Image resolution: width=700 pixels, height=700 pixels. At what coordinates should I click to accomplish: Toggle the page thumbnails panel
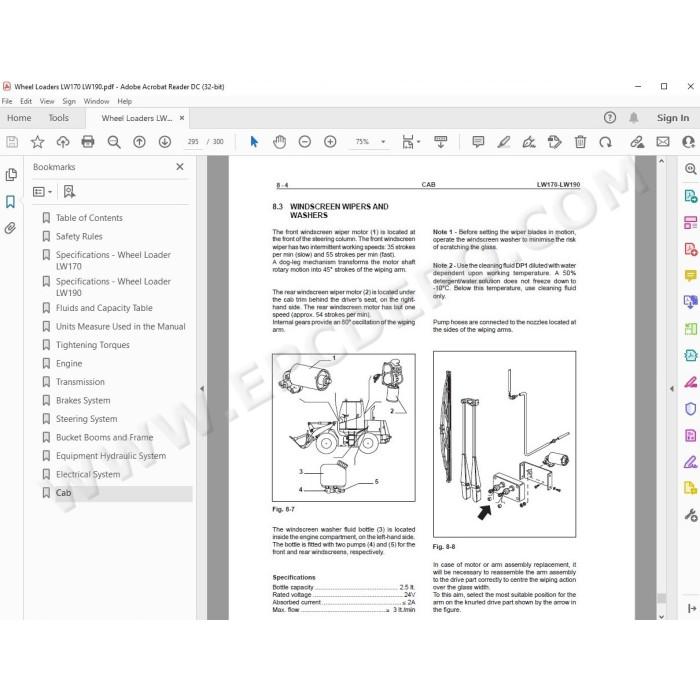coord(11,175)
